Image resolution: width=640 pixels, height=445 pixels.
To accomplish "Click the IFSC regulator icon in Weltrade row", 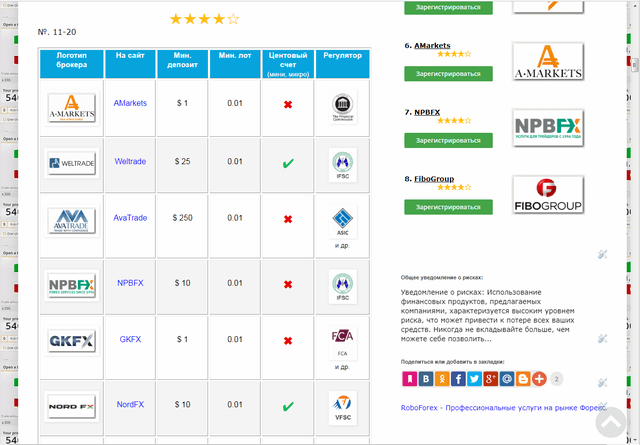I will coord(342,165).
